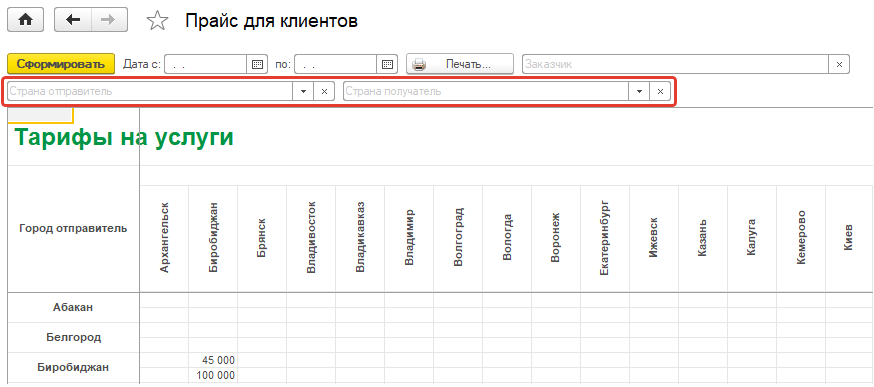Select the Казань column header

tap(703, 238)
